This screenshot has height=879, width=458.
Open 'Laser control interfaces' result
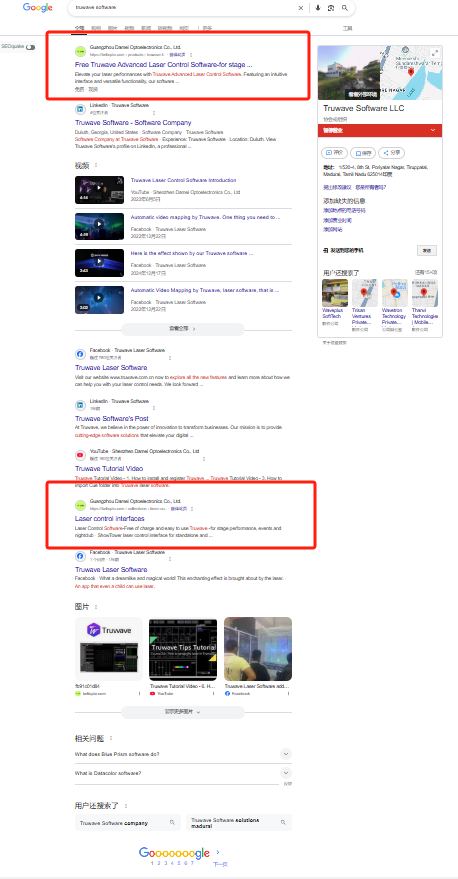pos(109,519)
